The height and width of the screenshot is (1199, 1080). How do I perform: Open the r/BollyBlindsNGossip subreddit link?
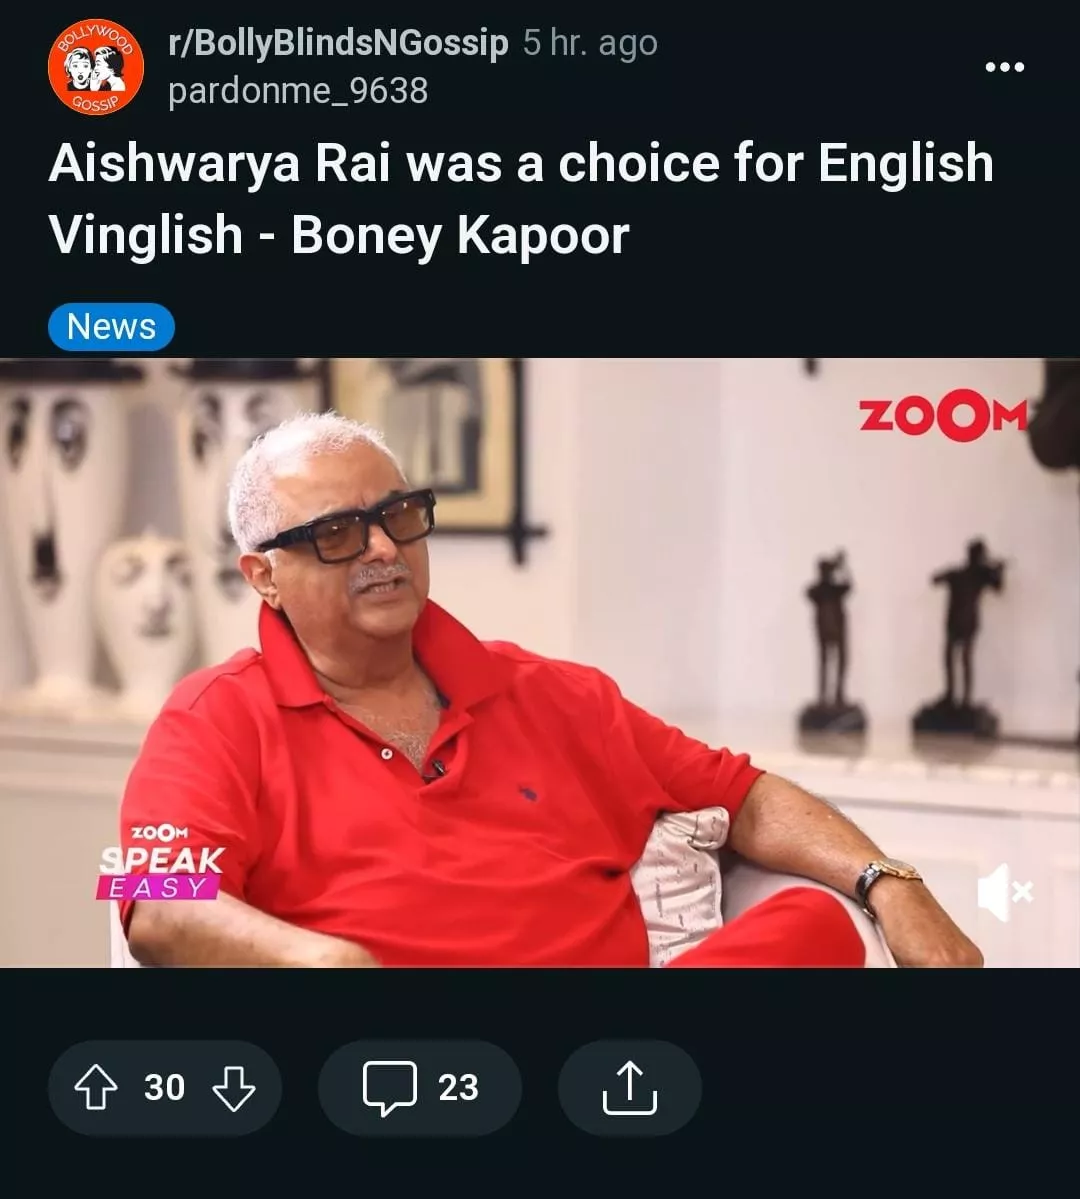tap(338, 42)
